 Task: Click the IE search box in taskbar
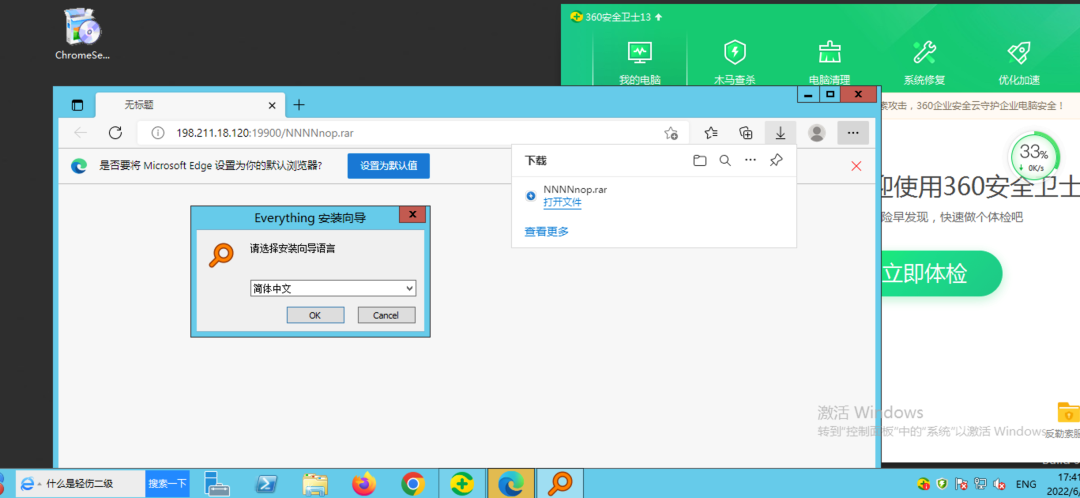(80, 484)
